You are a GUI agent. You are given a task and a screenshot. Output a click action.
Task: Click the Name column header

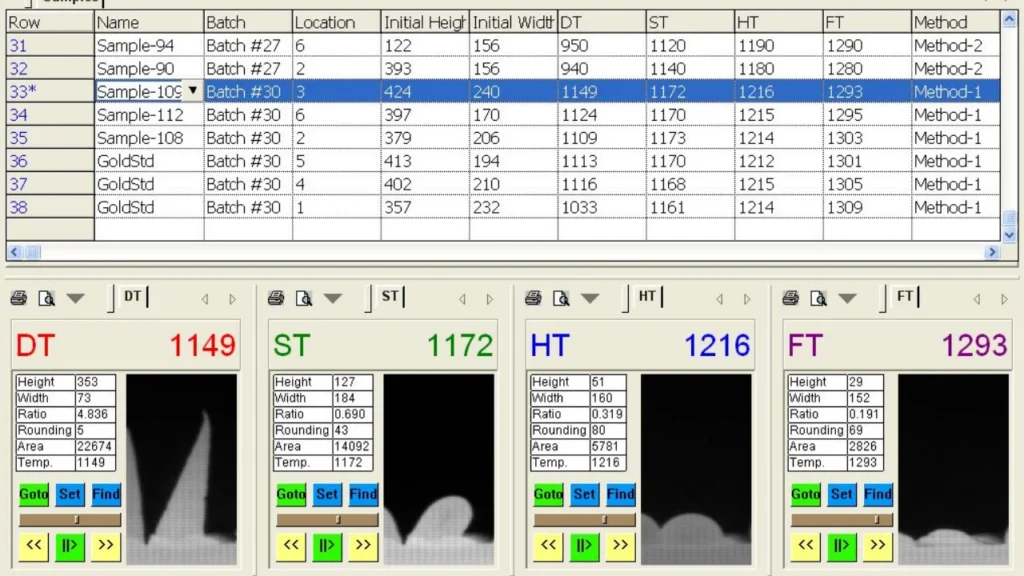click(149, 22)
